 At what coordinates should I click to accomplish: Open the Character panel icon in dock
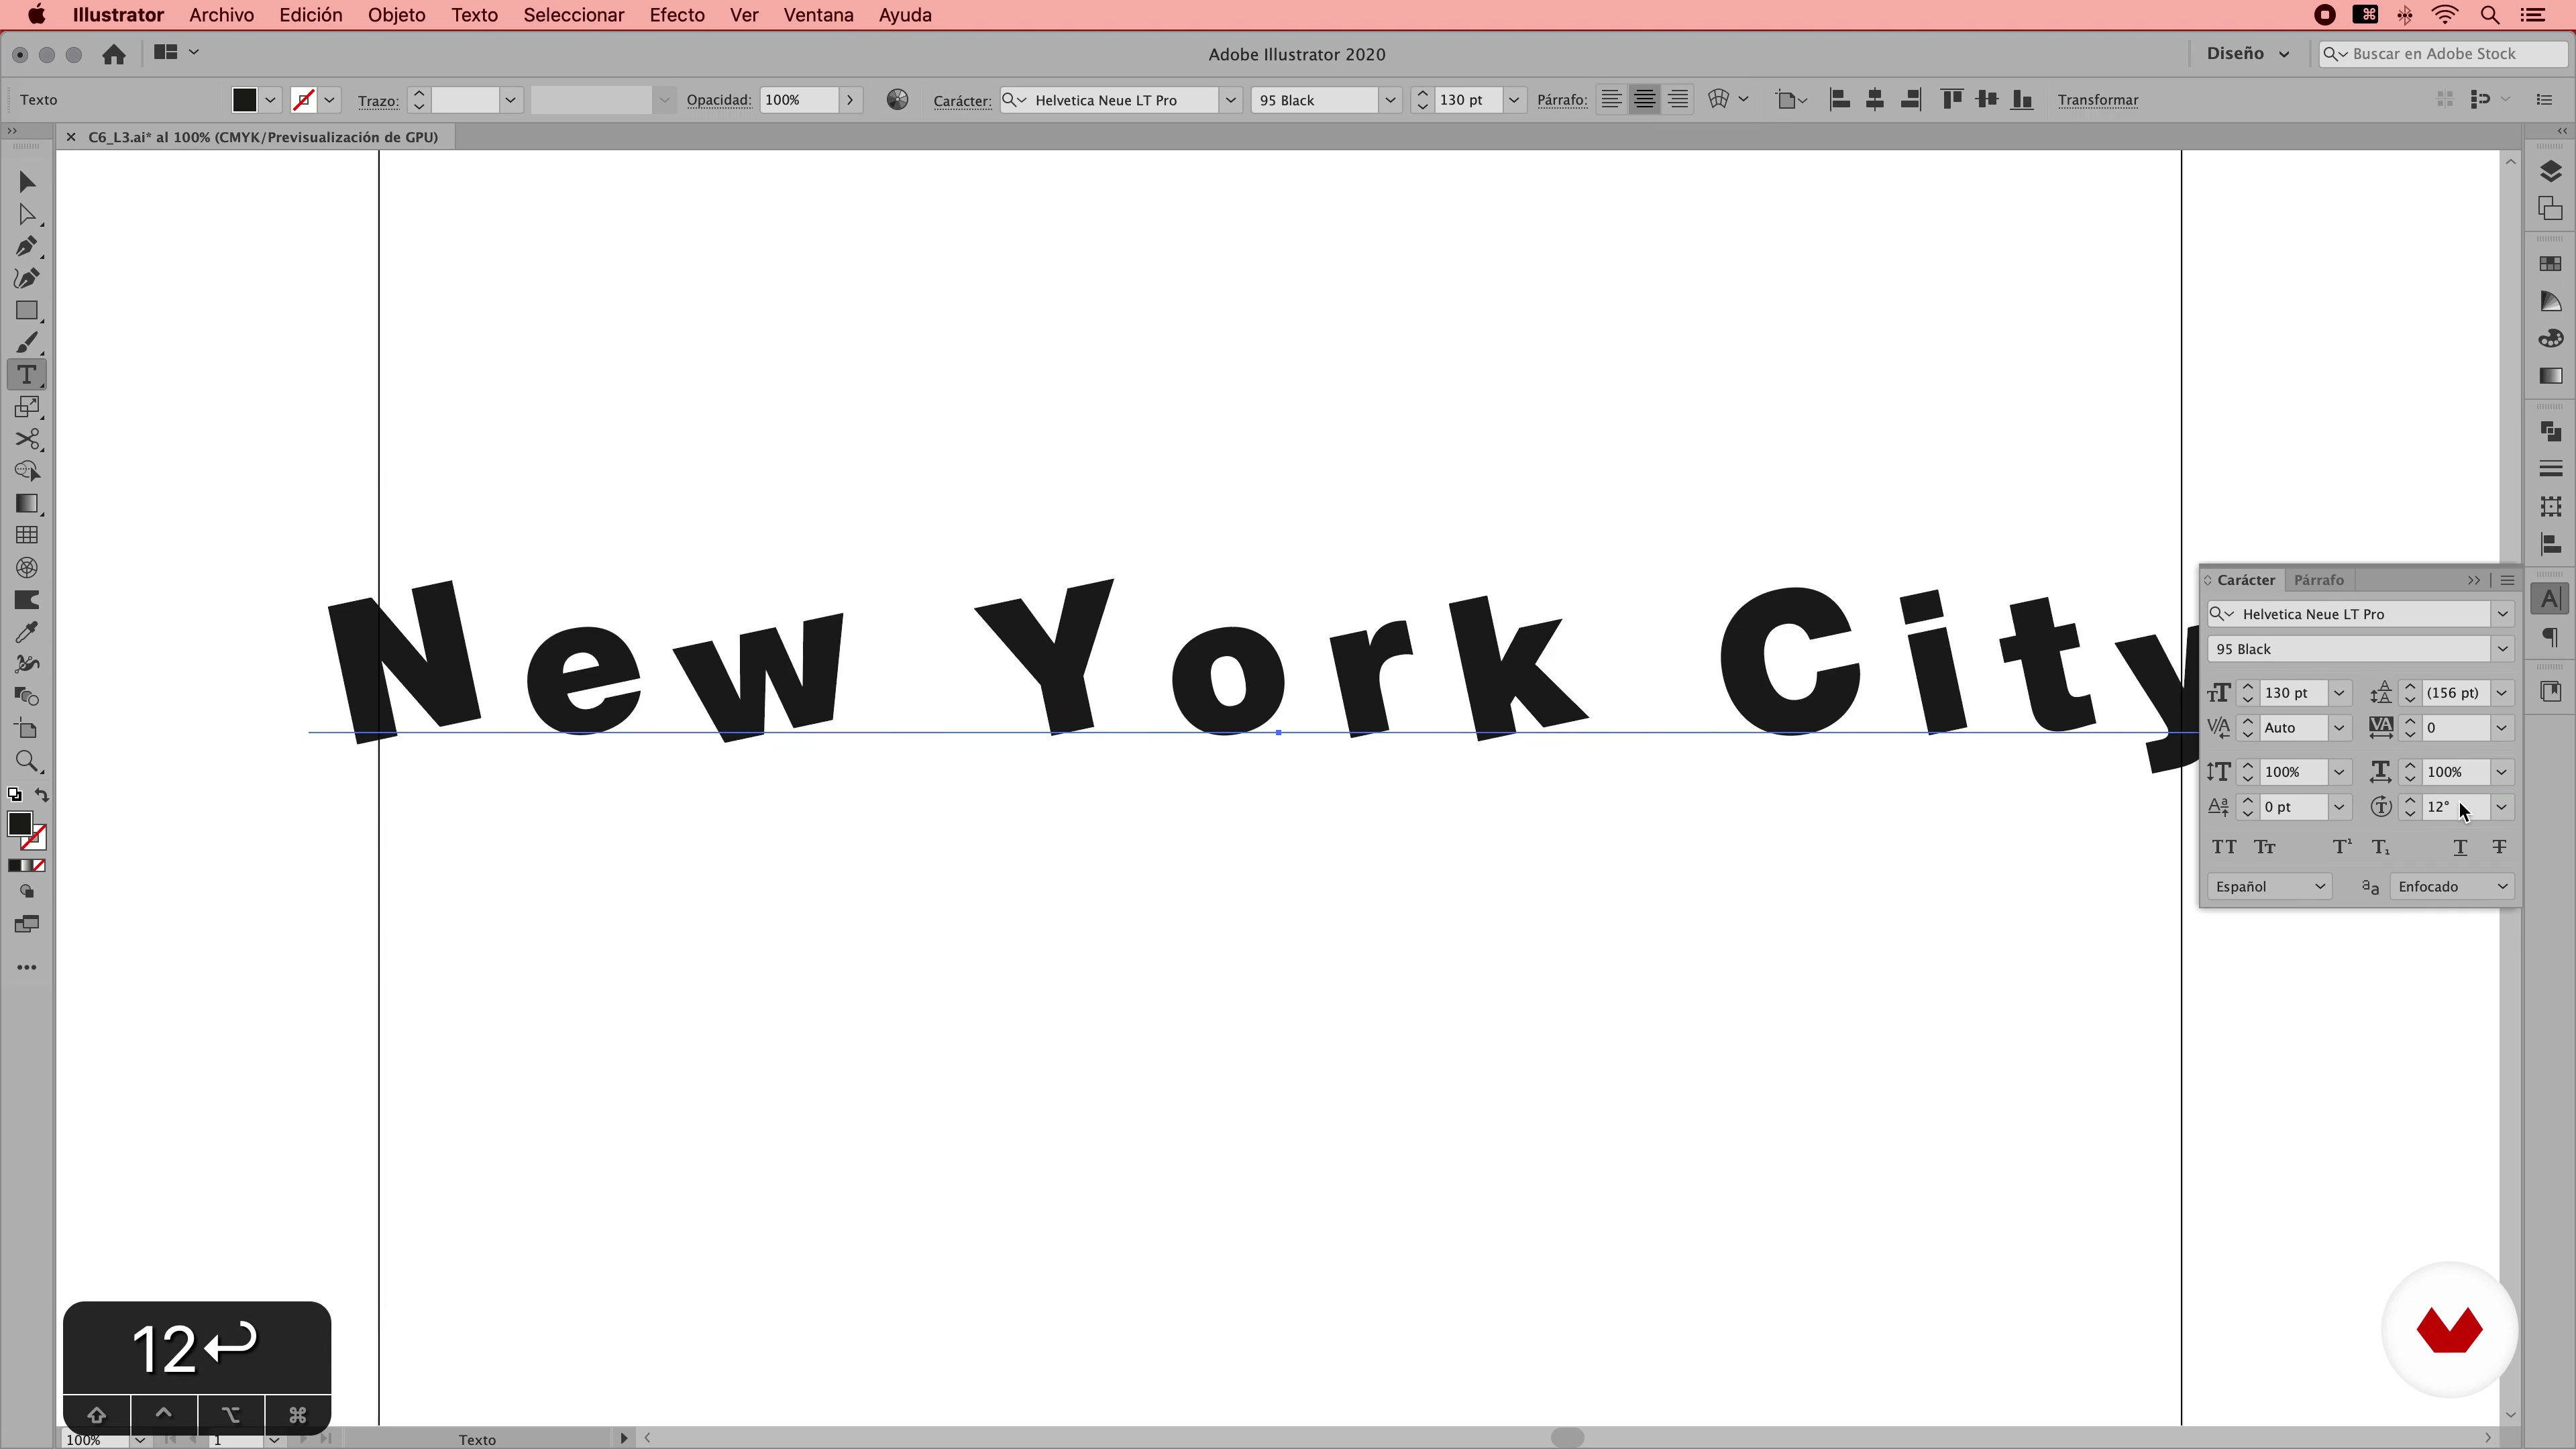pos(2550,599)
